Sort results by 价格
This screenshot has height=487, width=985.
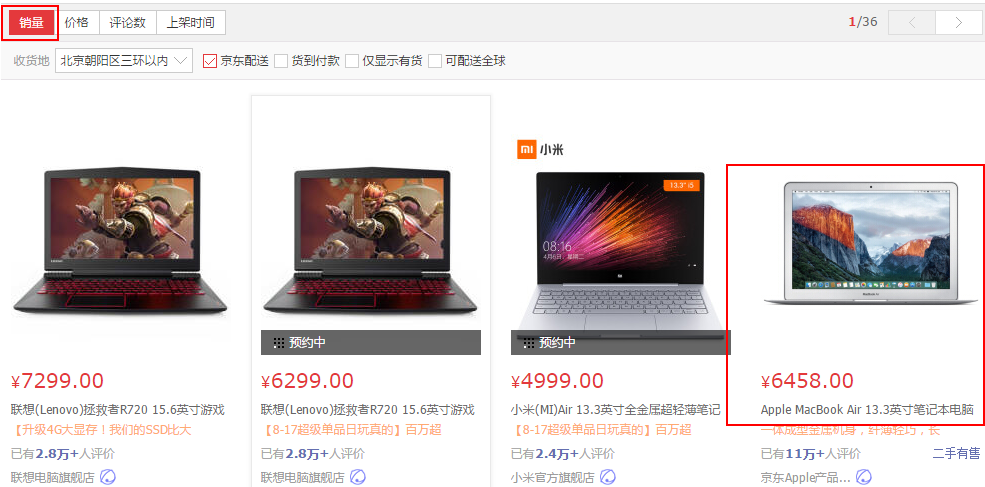tap(77, 23)
